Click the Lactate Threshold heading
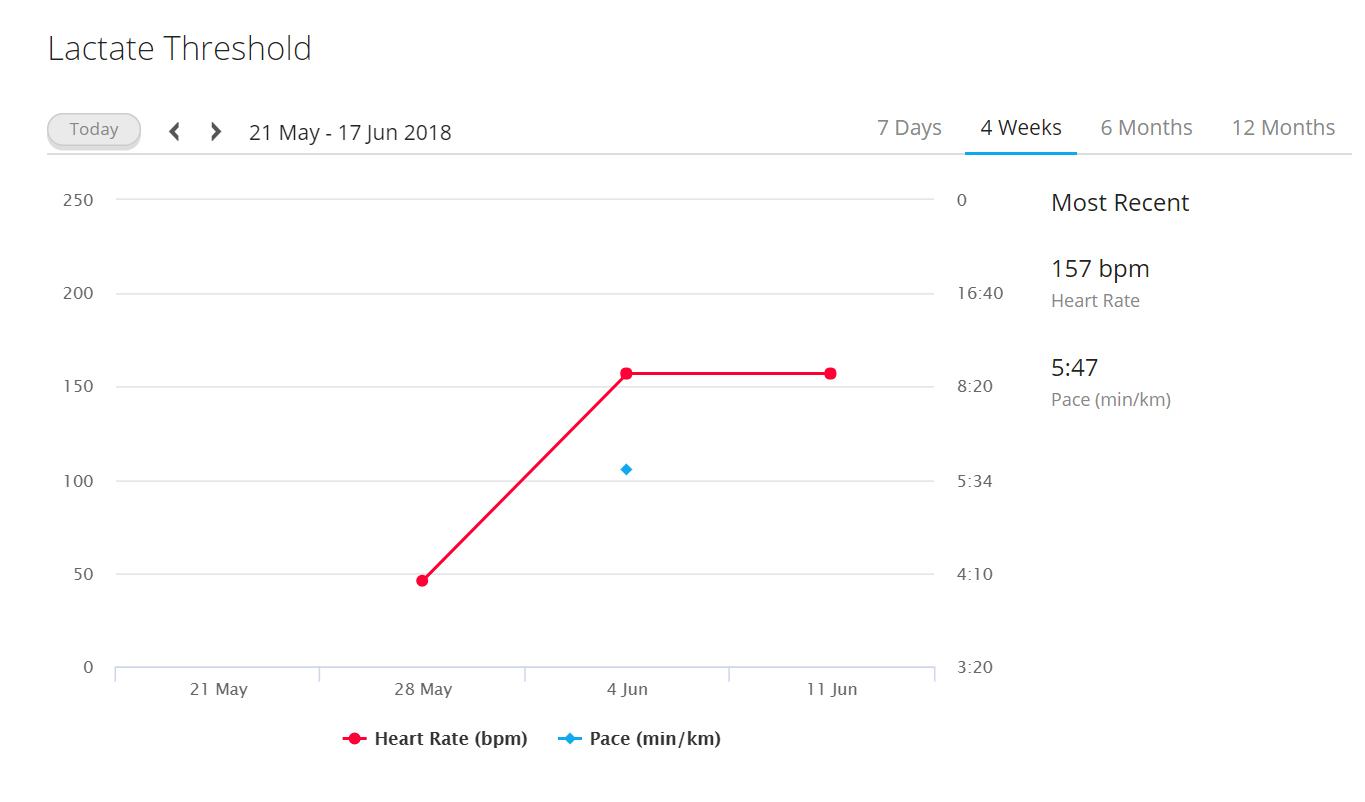 click(x=180, y=48)
